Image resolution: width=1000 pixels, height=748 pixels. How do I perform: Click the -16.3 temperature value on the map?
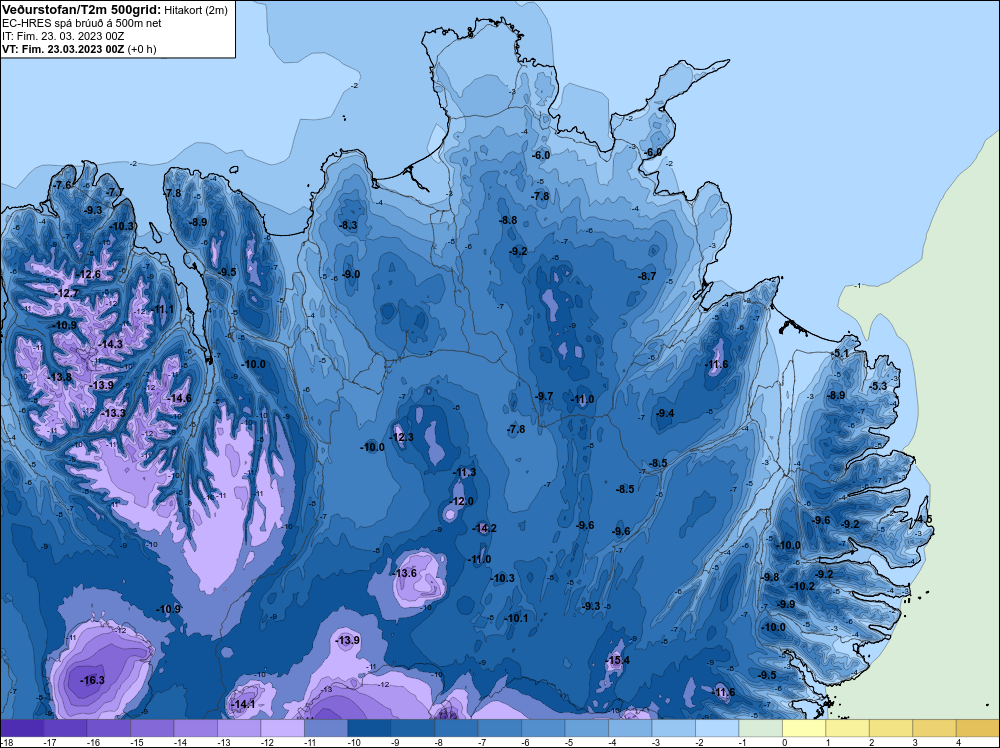92,680
